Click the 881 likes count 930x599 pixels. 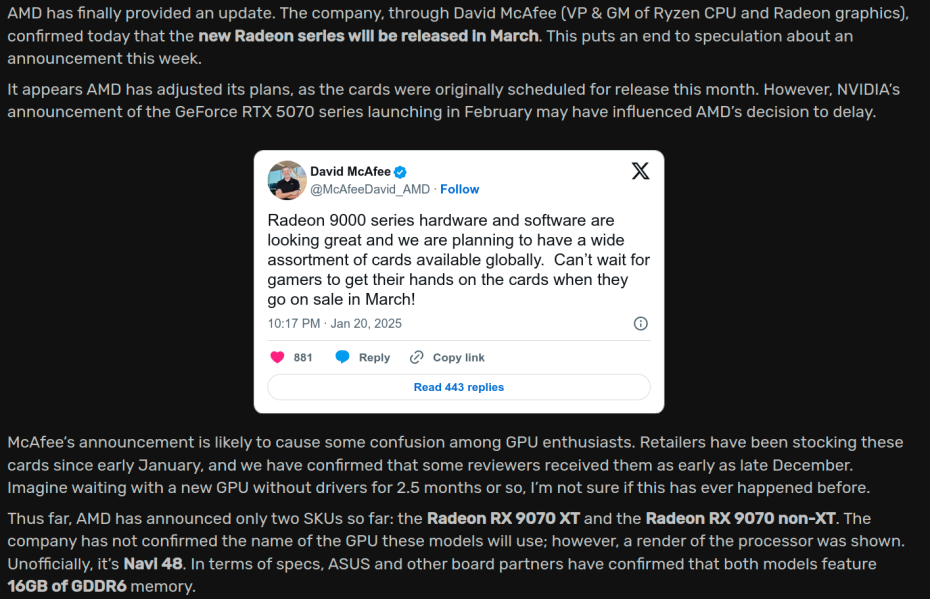coord(303,357)
